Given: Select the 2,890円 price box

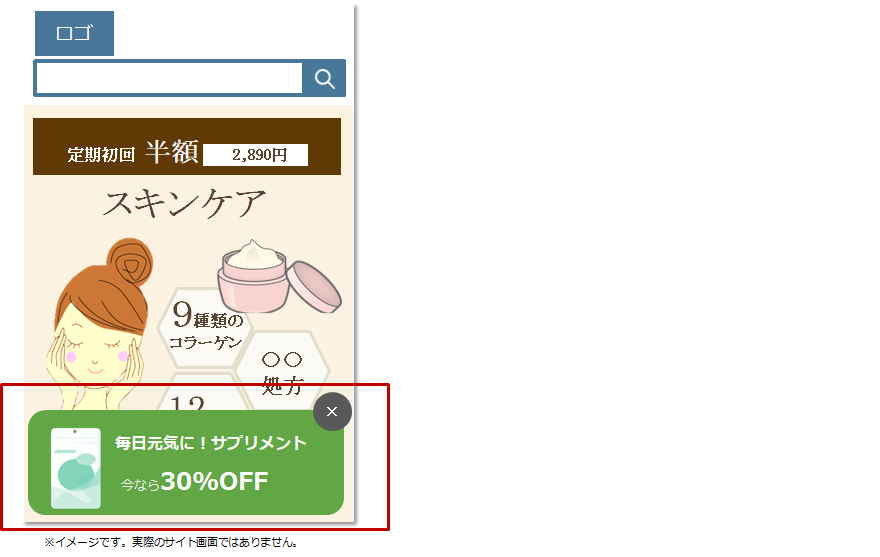Looking at the screenshot, I should [x=255, y=155].
